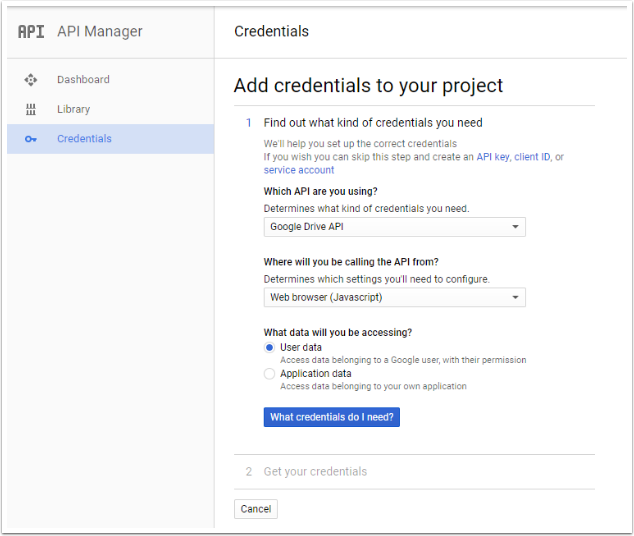Click What credentials do I need? button

tap(332, 417)
